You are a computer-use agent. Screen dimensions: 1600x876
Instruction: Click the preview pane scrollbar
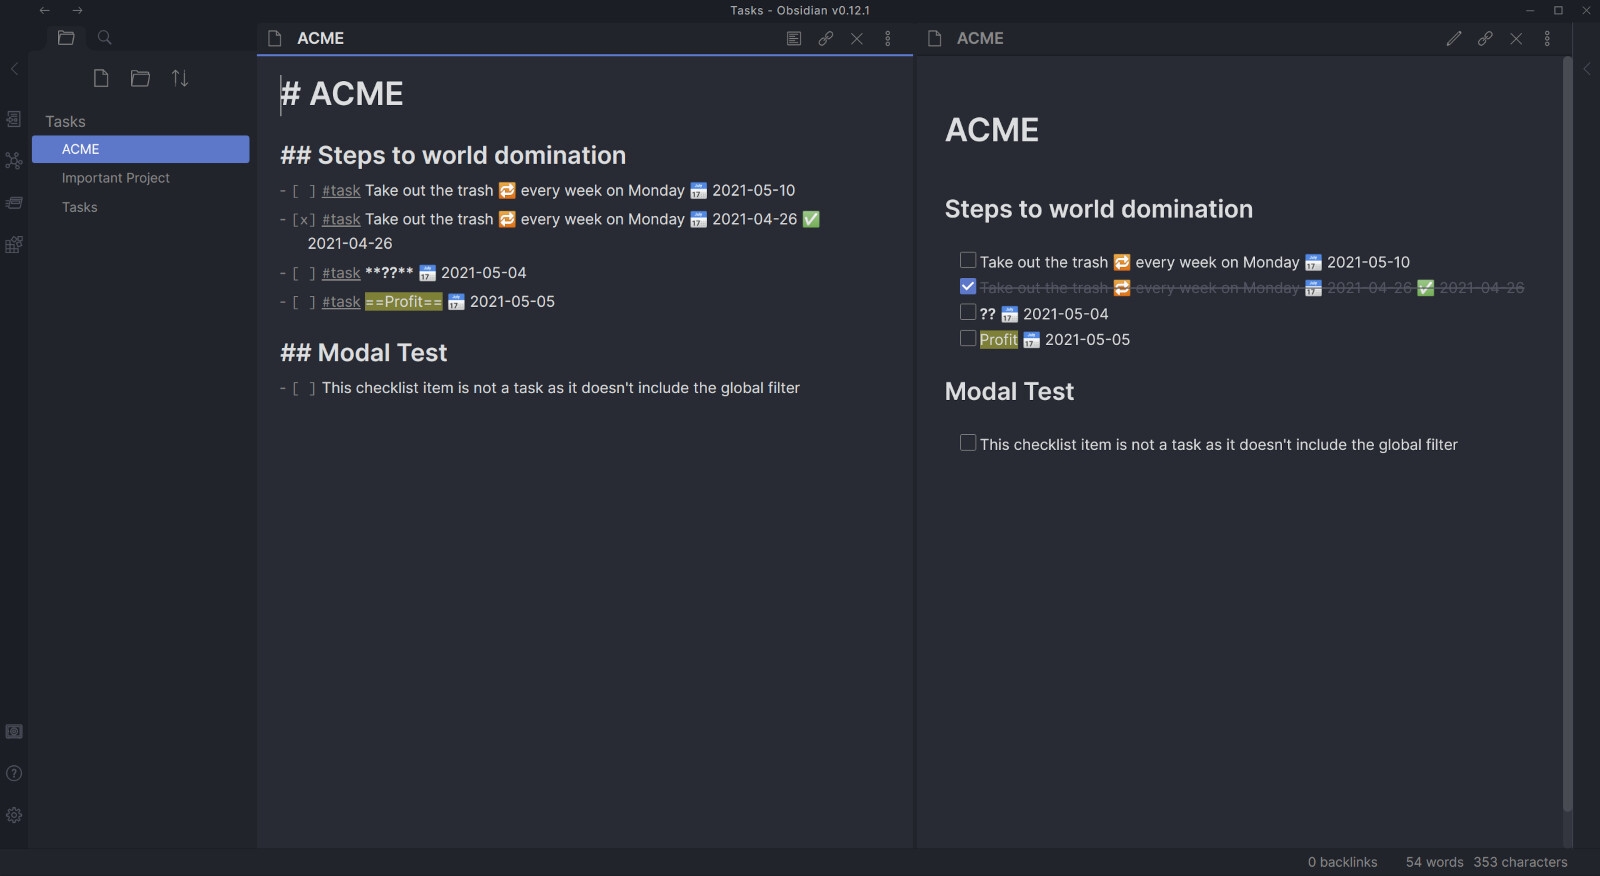(x=1567, y=434)
